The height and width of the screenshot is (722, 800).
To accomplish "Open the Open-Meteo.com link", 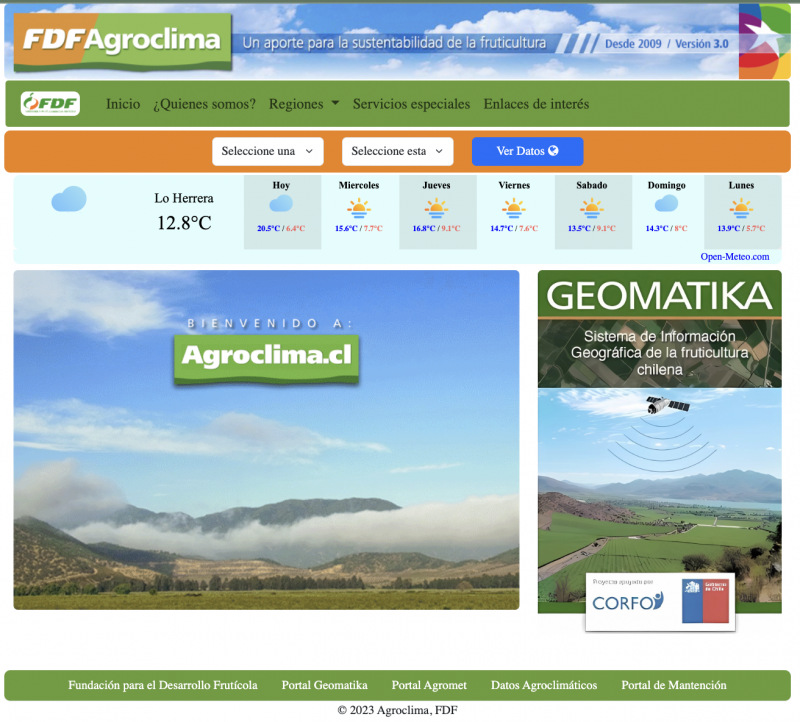I will point(735,257).
